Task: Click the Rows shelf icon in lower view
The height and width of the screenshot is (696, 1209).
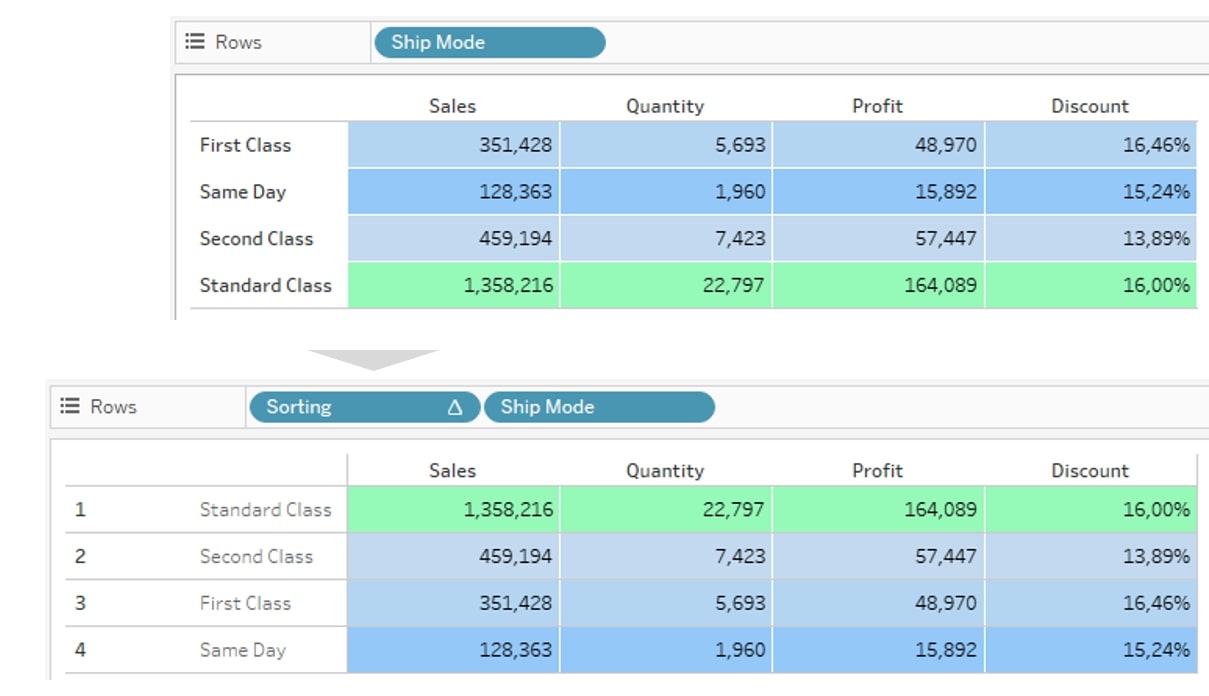Action: [69, 406]
